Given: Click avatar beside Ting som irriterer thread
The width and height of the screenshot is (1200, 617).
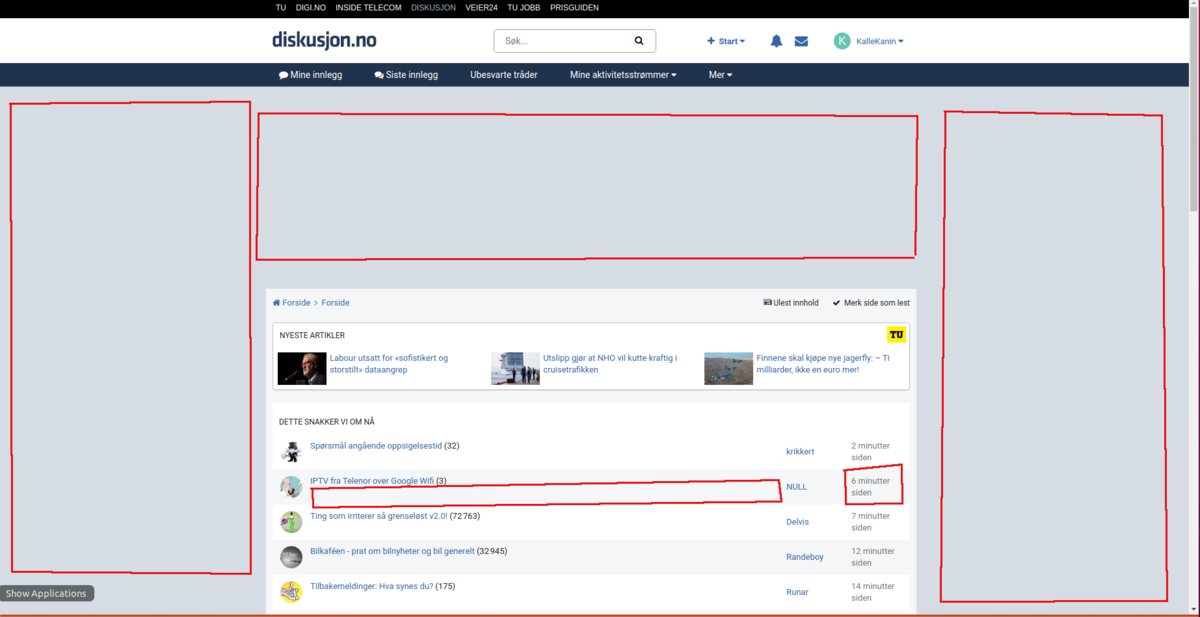Looking at the screenshot, I should point(291,522).
